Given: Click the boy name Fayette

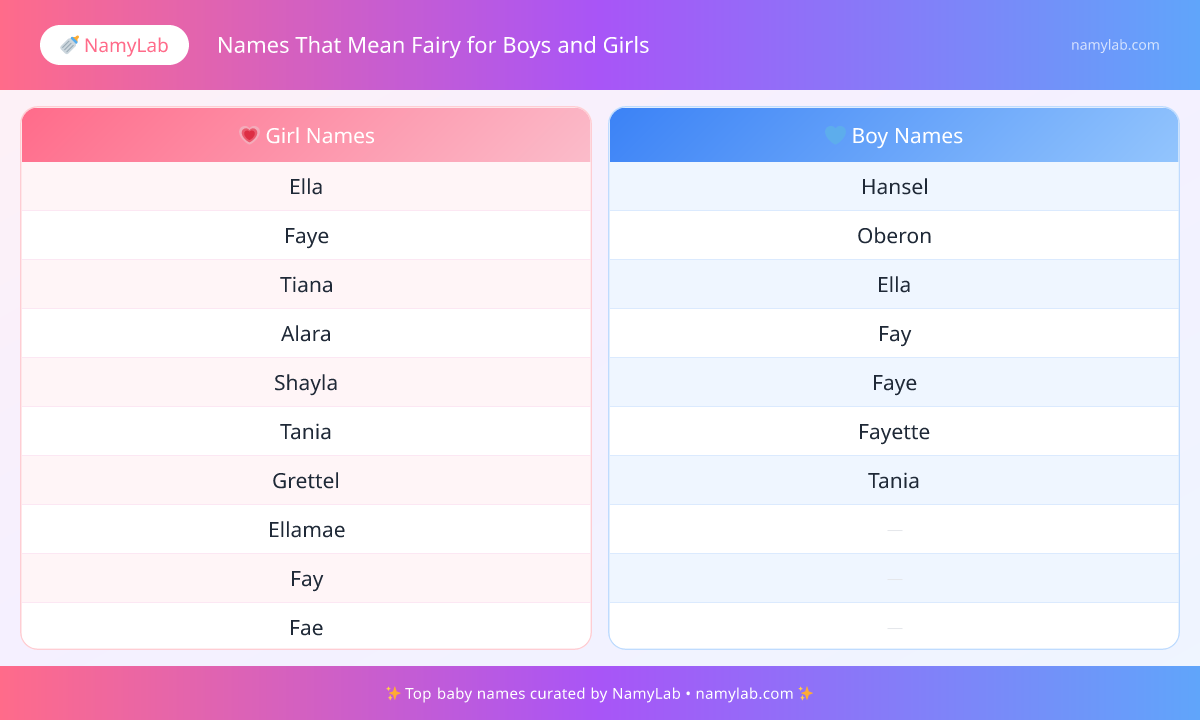Looking at the screenshot, I should pyautogui.click(x=894, y=432).
